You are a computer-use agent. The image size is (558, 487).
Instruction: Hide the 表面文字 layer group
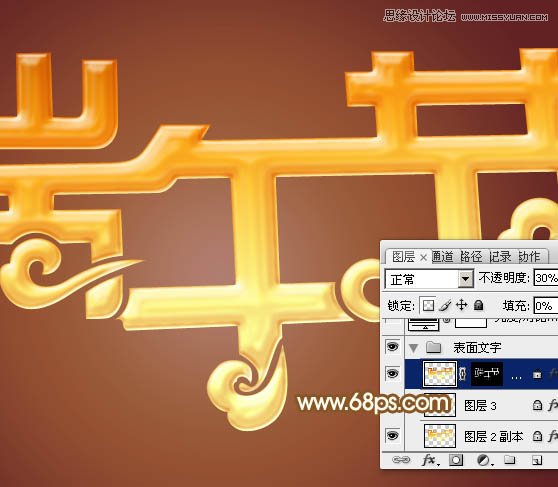pyautogui.click(x=392, y=346)
